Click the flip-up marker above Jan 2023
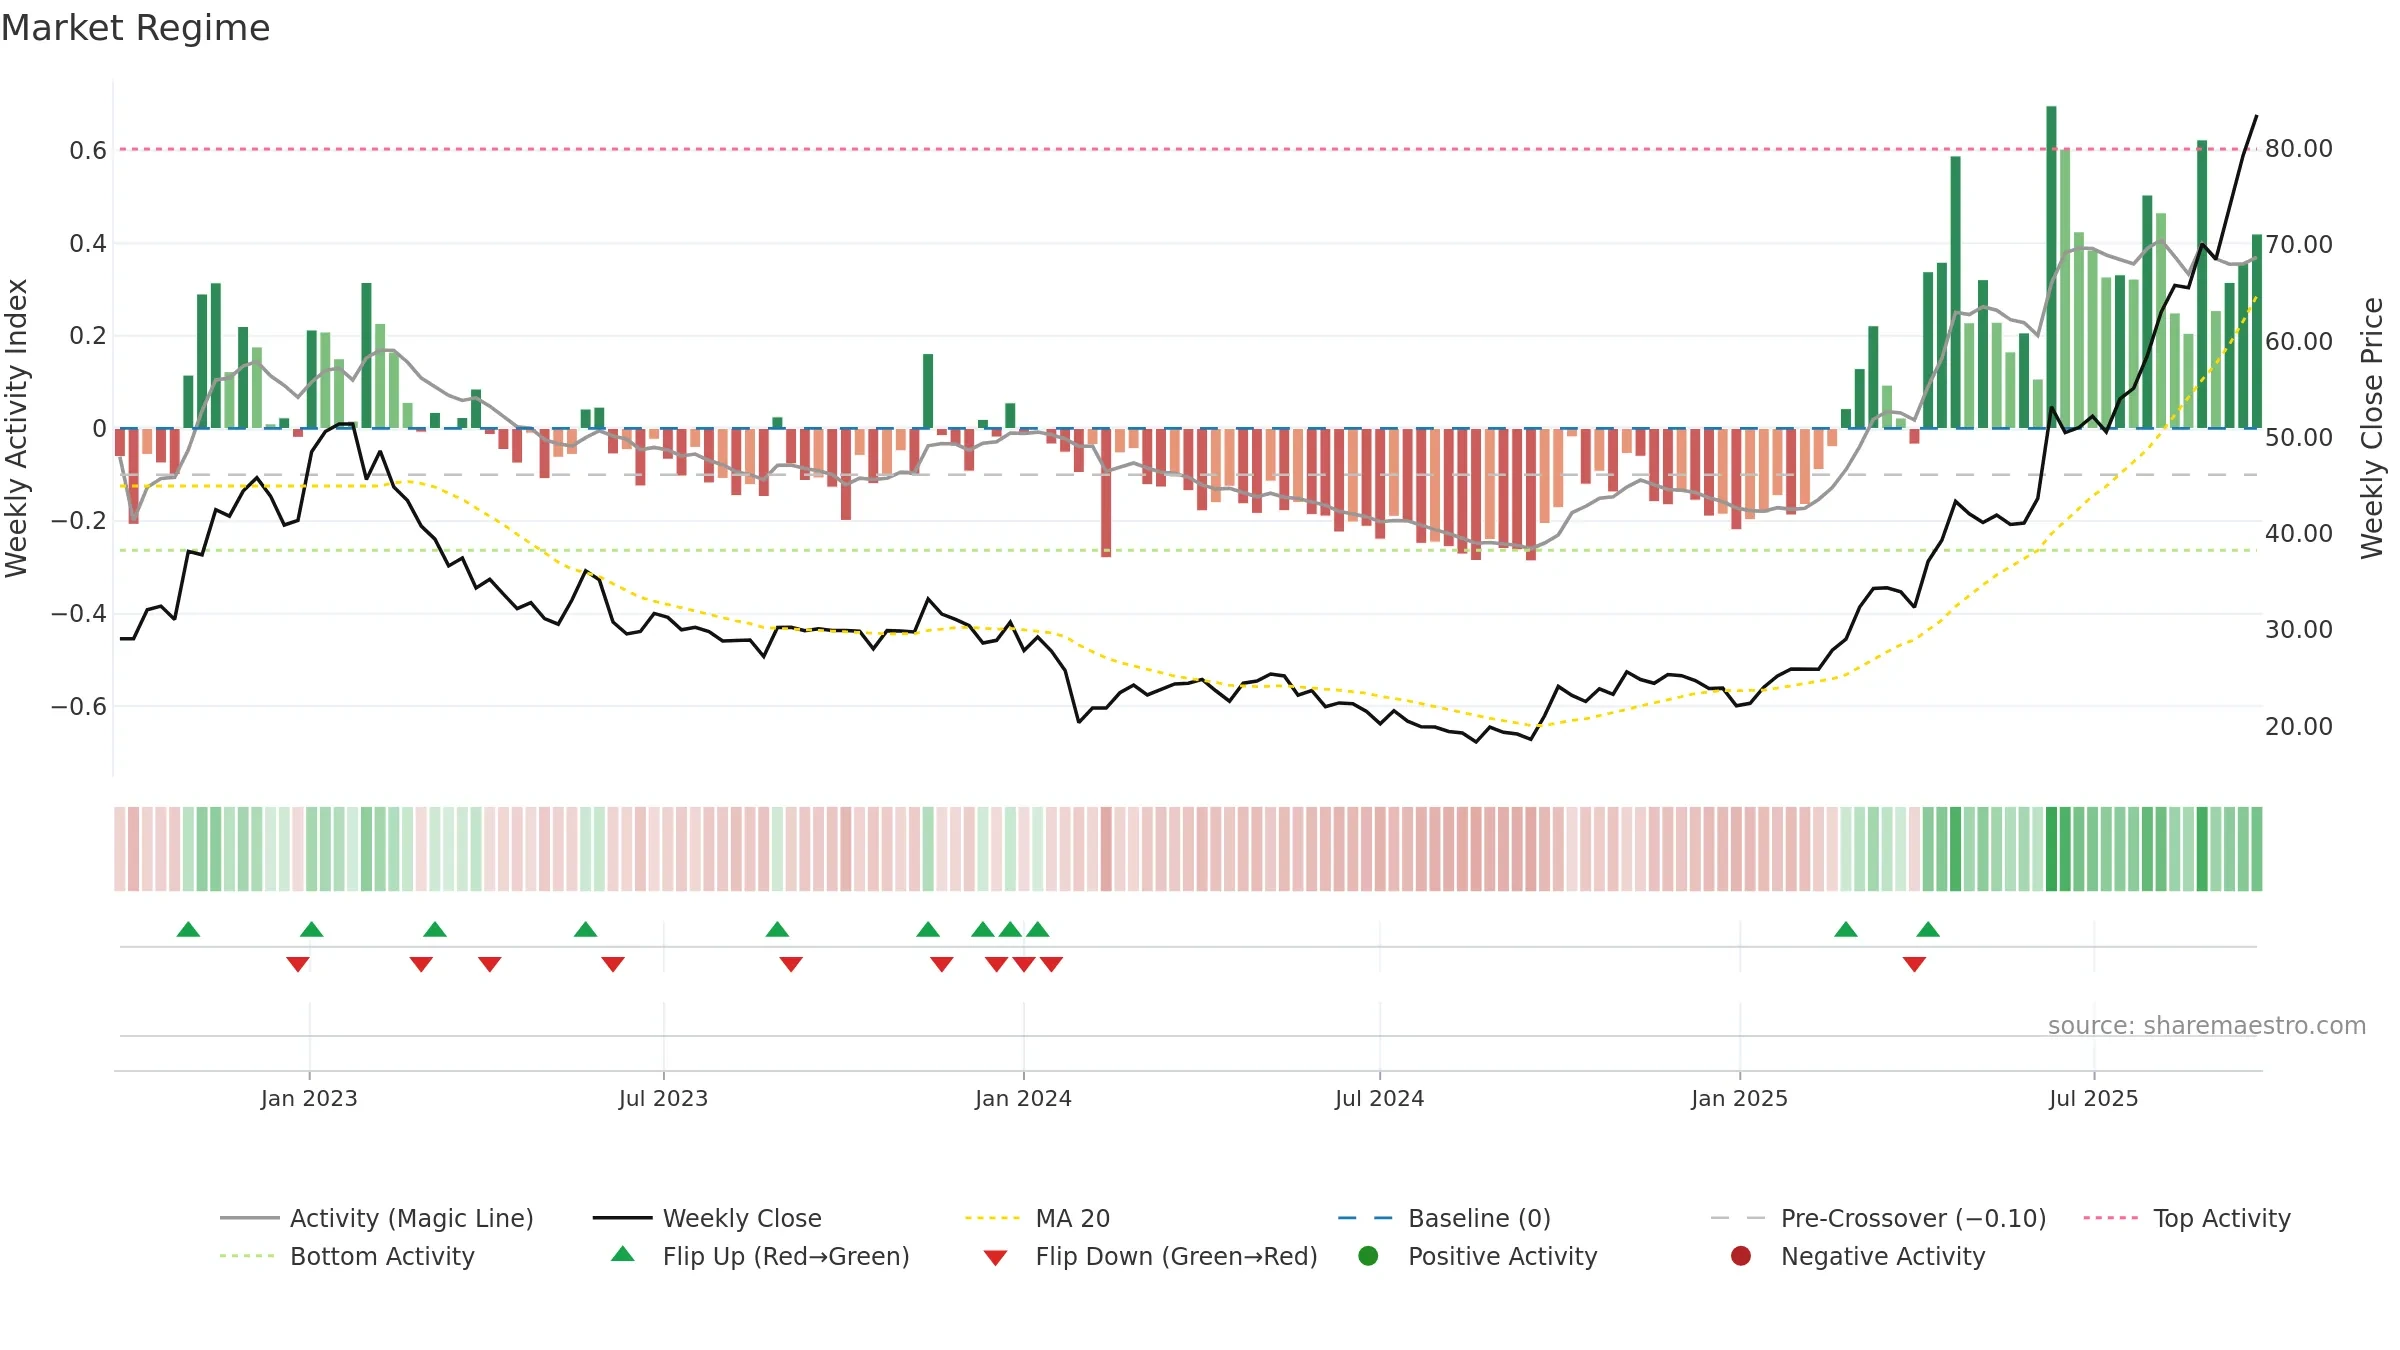Viewport: 2400px width, 1350px height. tap(312, 929)
